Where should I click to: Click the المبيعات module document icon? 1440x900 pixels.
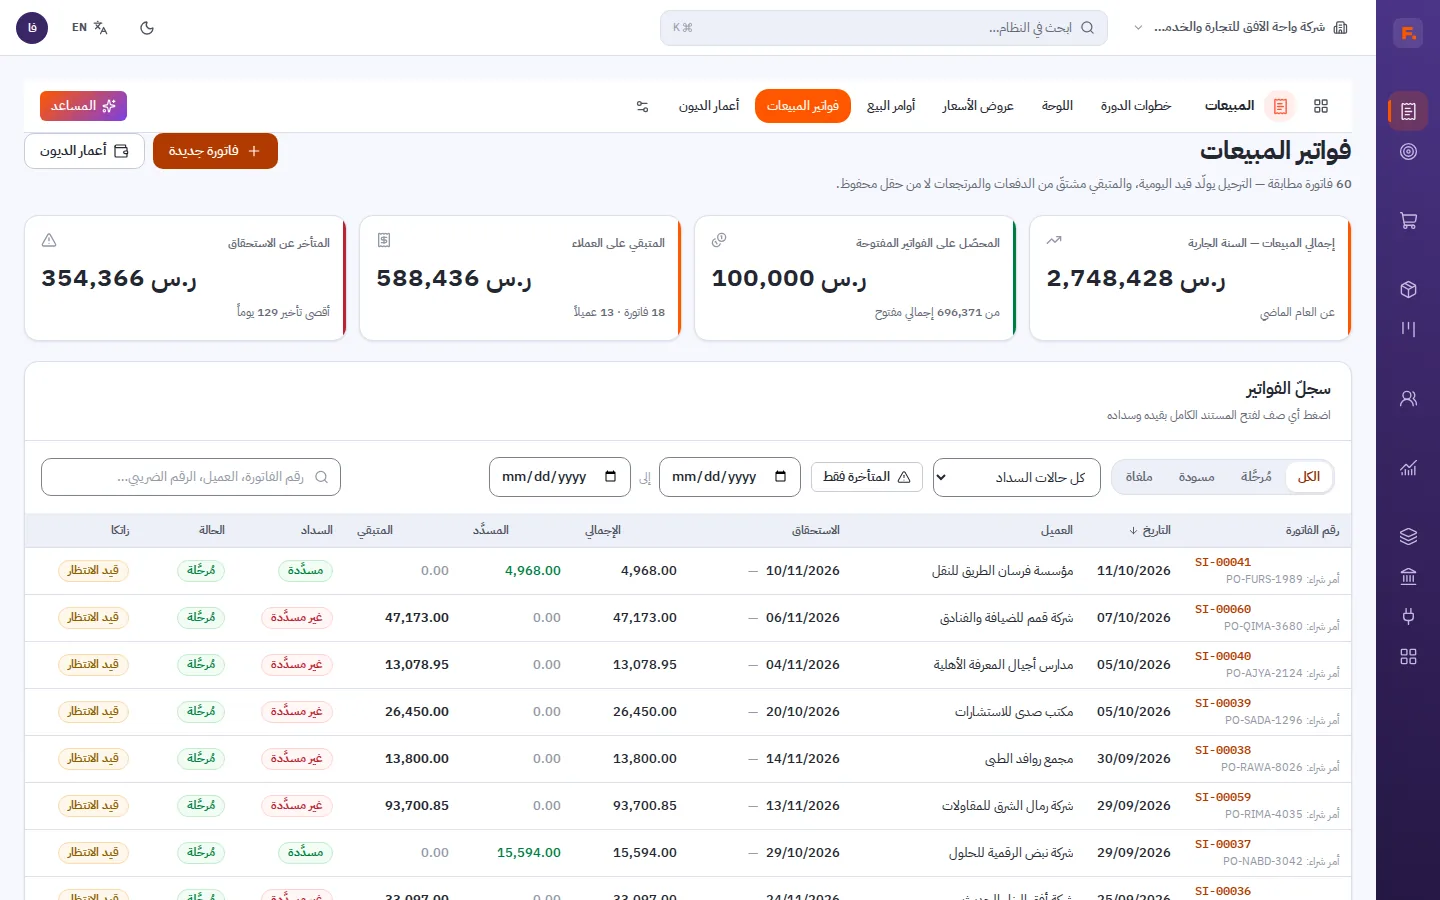pos(1280,106)
